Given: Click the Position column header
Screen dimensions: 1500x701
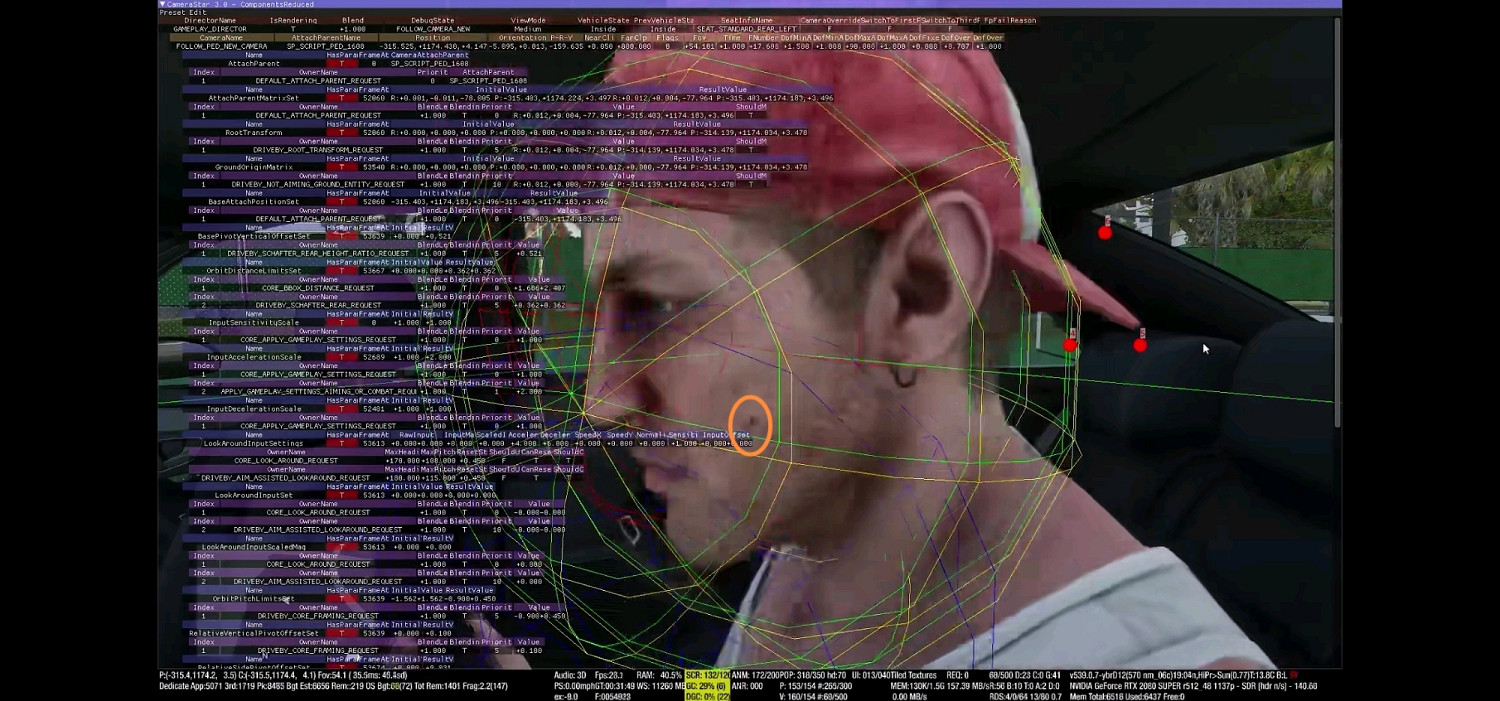Looking at the screenshot, I should tap(432, 37).
